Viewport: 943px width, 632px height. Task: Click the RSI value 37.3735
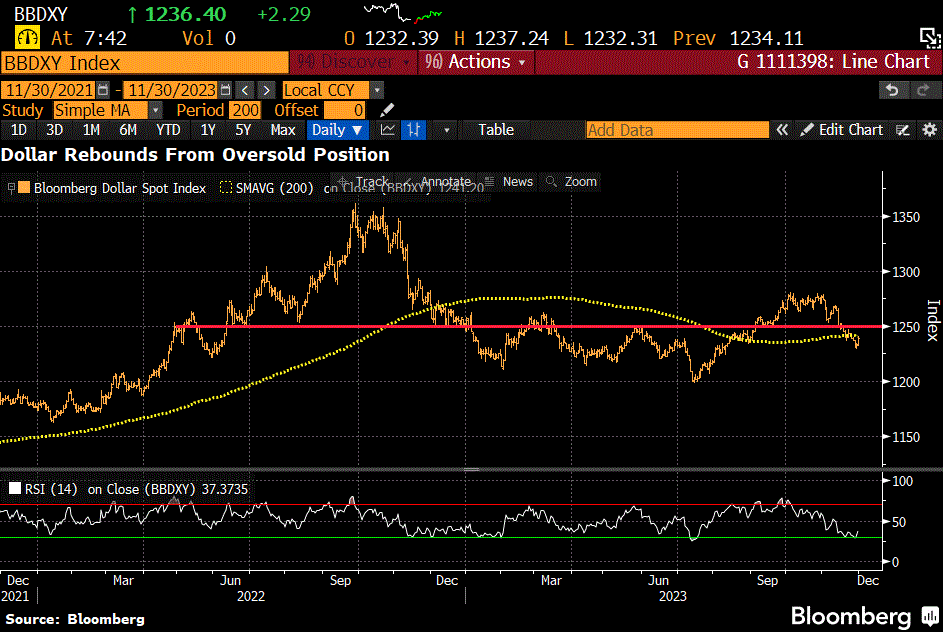[224, 489]
